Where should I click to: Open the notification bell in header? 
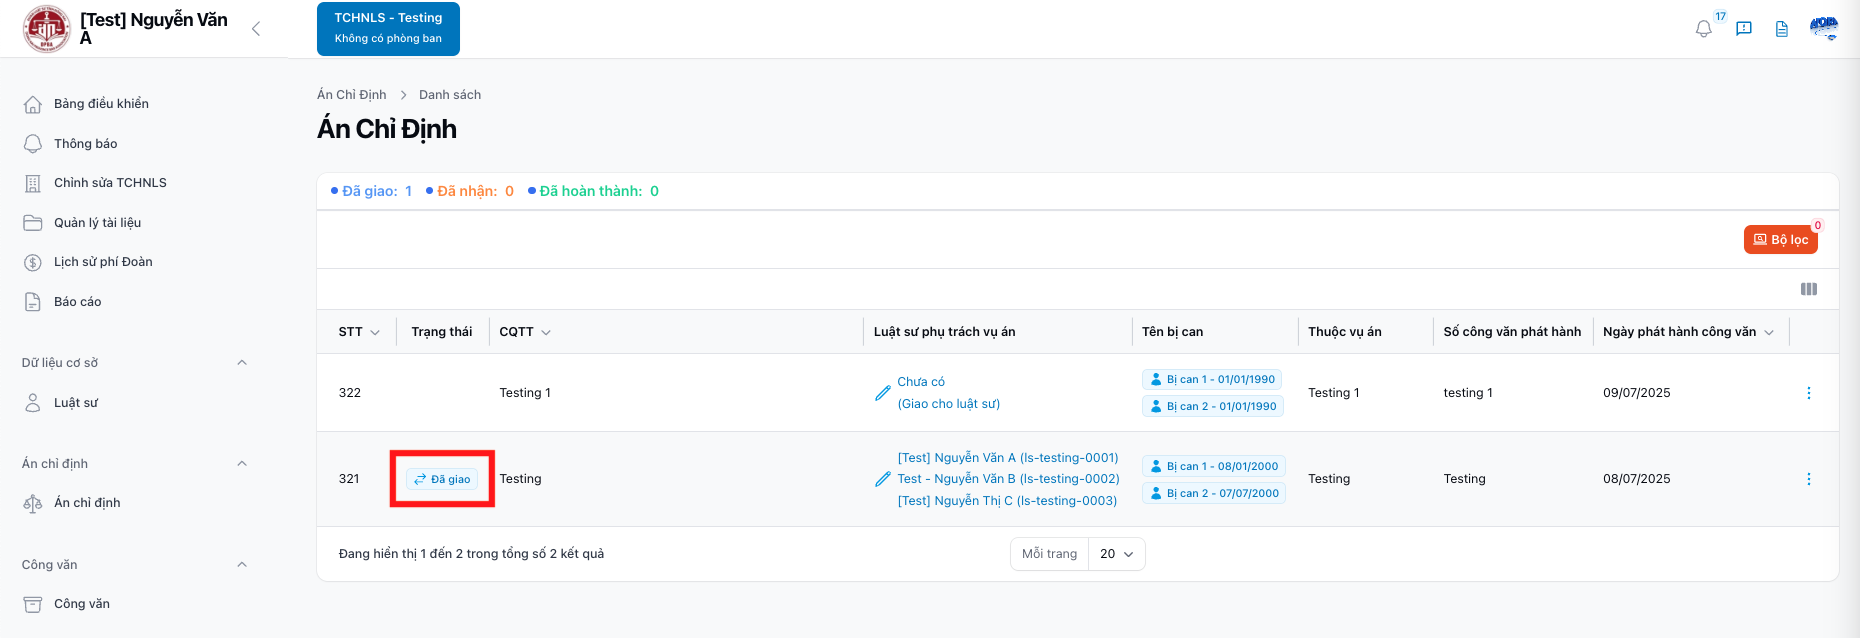click(1704, 29)
